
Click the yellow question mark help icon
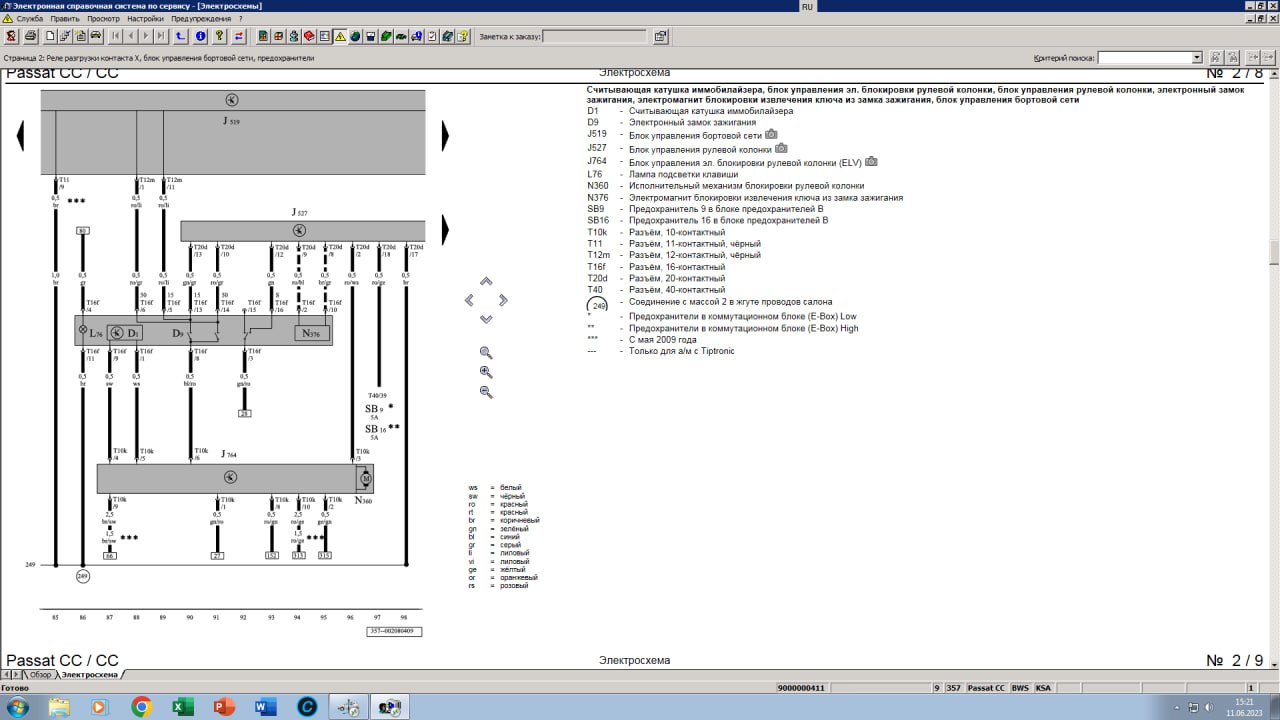[x=219, y=37]
